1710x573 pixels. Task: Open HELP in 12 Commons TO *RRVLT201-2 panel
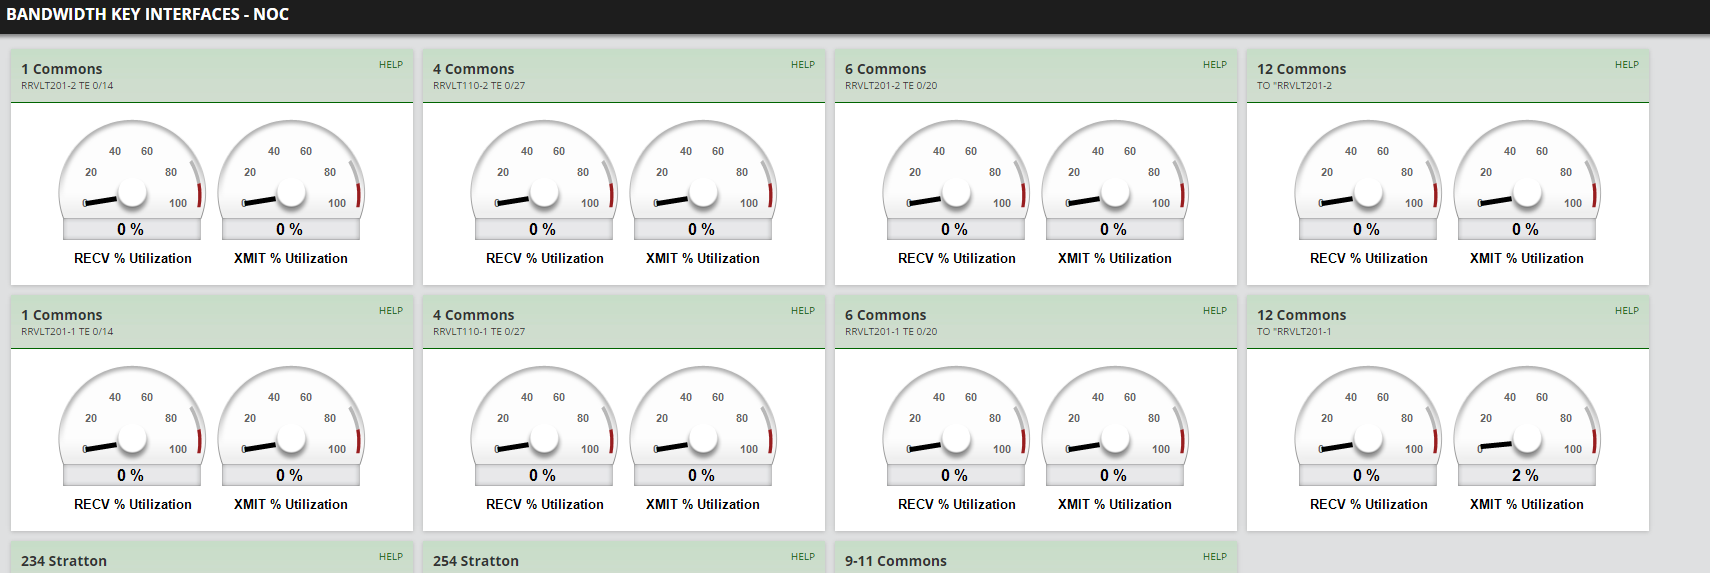coord(1627,65)
